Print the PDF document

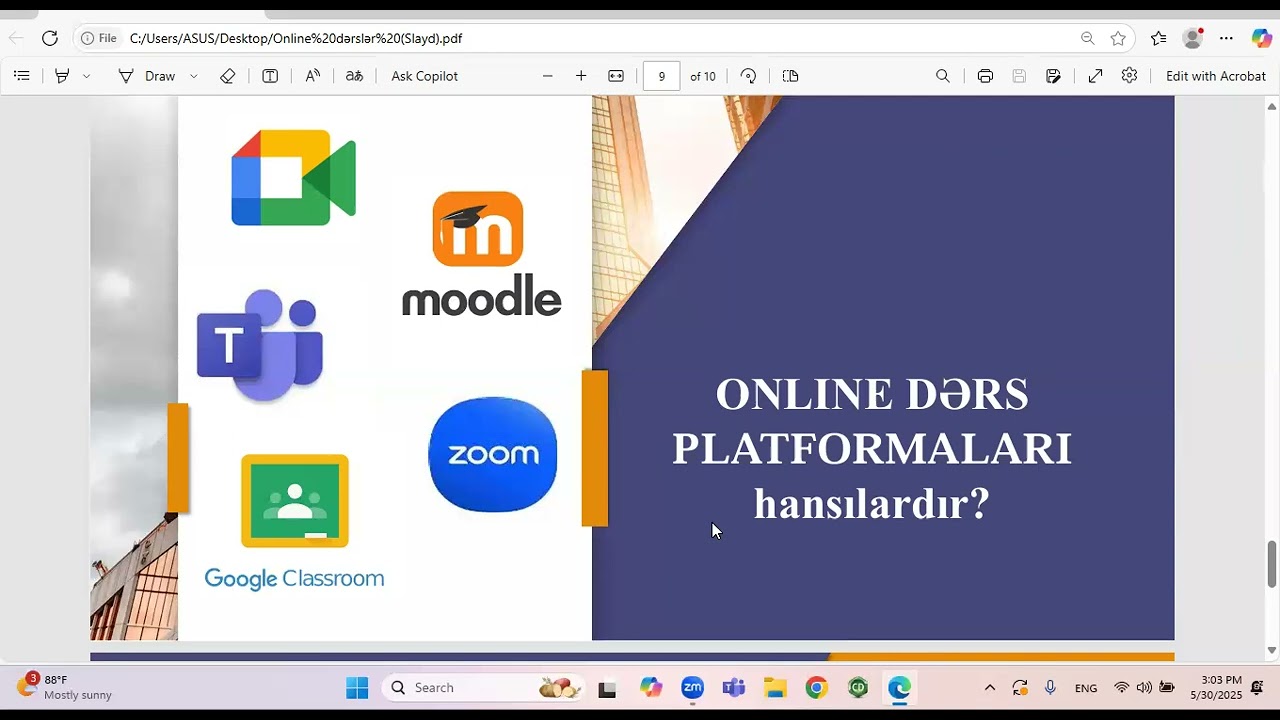(x=985, y=76)
